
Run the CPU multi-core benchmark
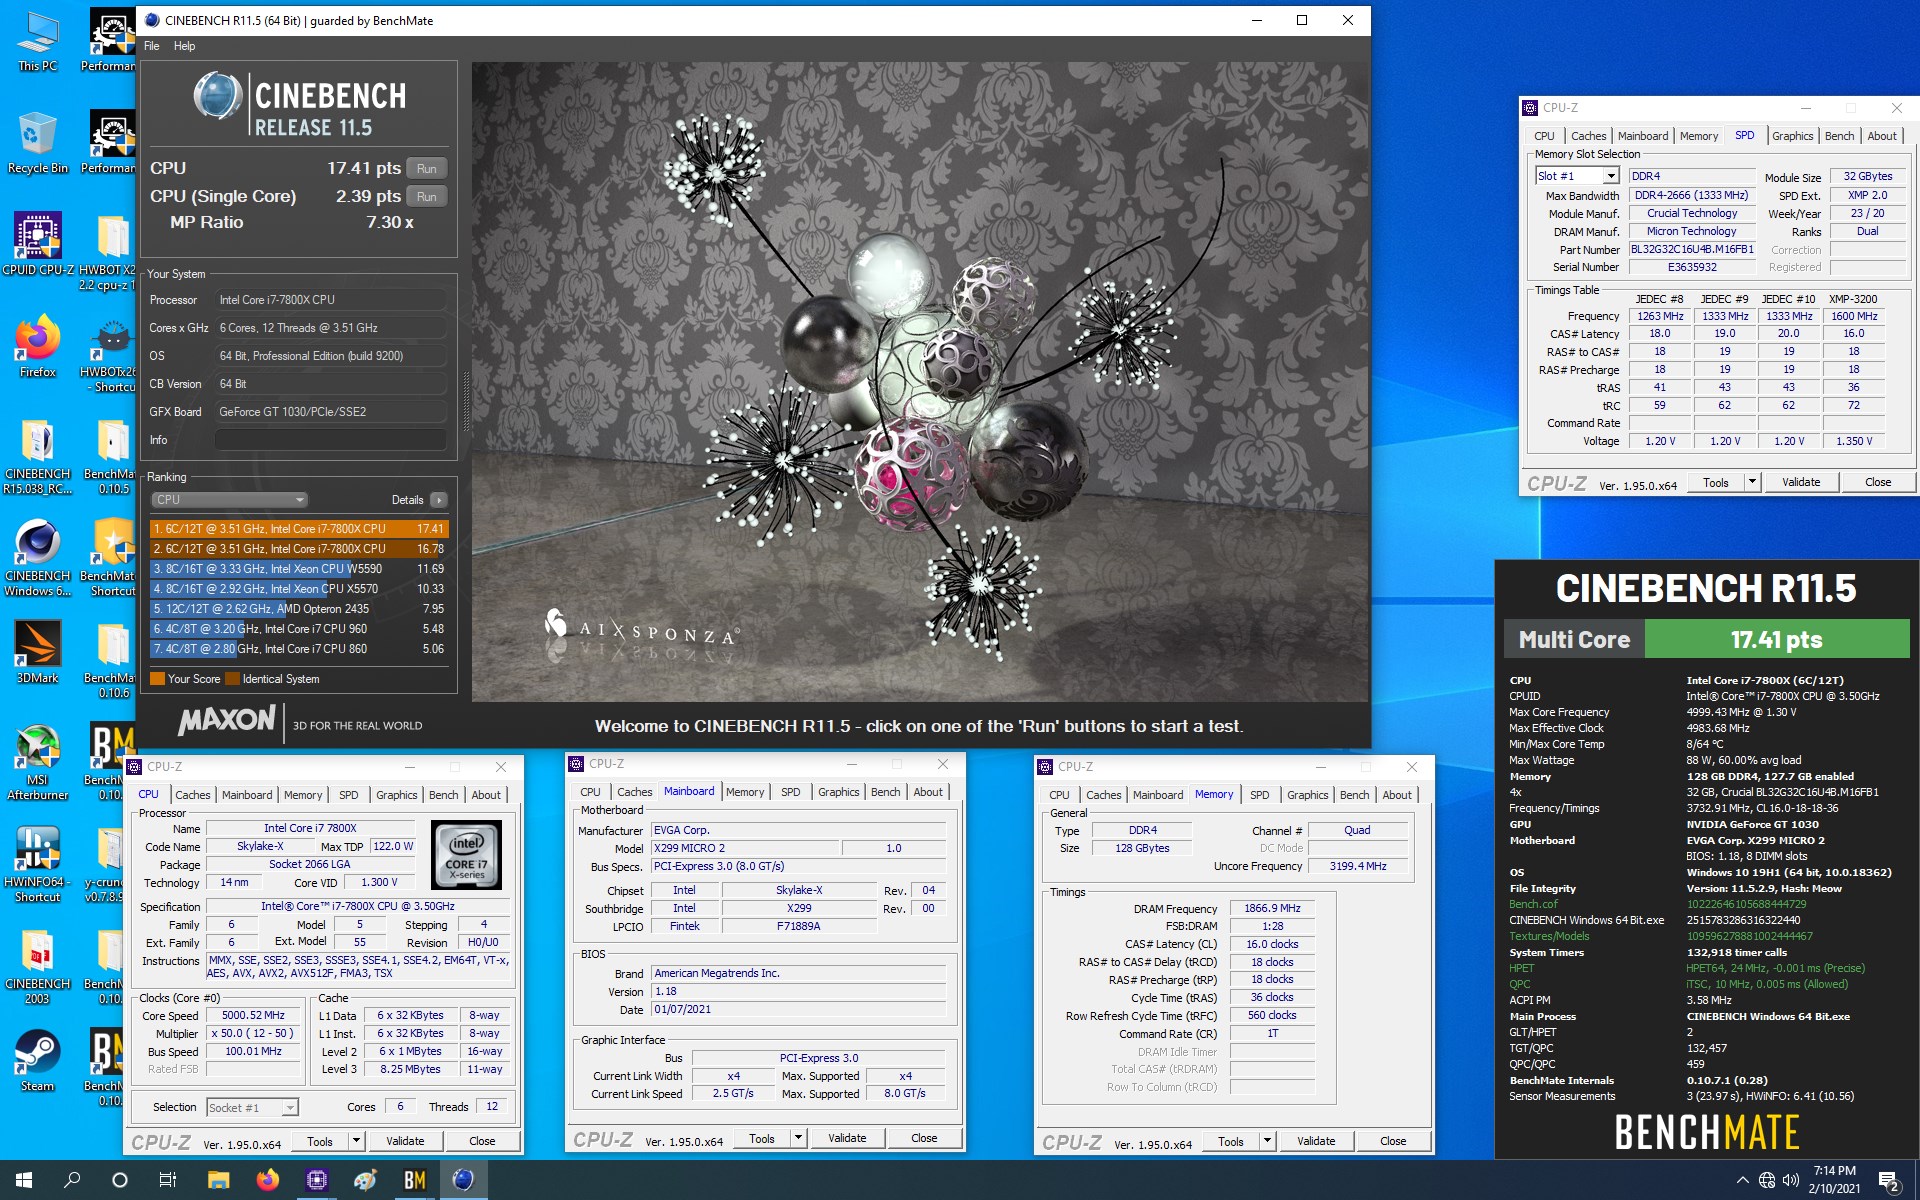[427, 169]
